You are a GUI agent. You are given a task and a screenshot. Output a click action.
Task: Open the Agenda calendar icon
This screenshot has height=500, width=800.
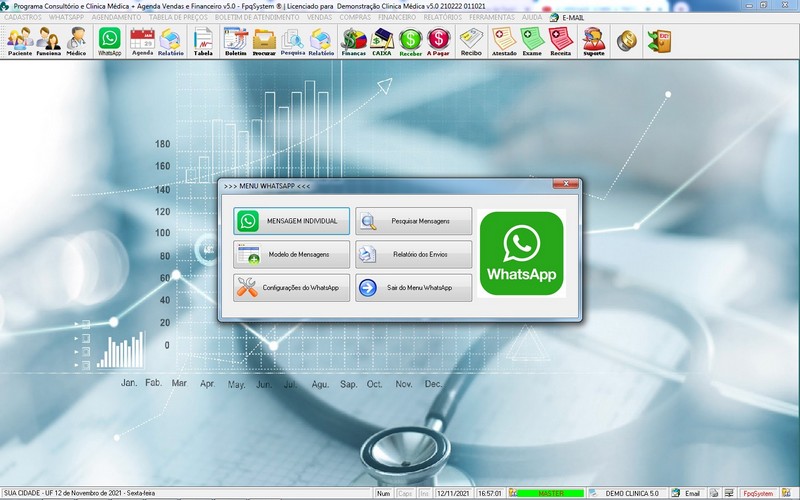142,41
